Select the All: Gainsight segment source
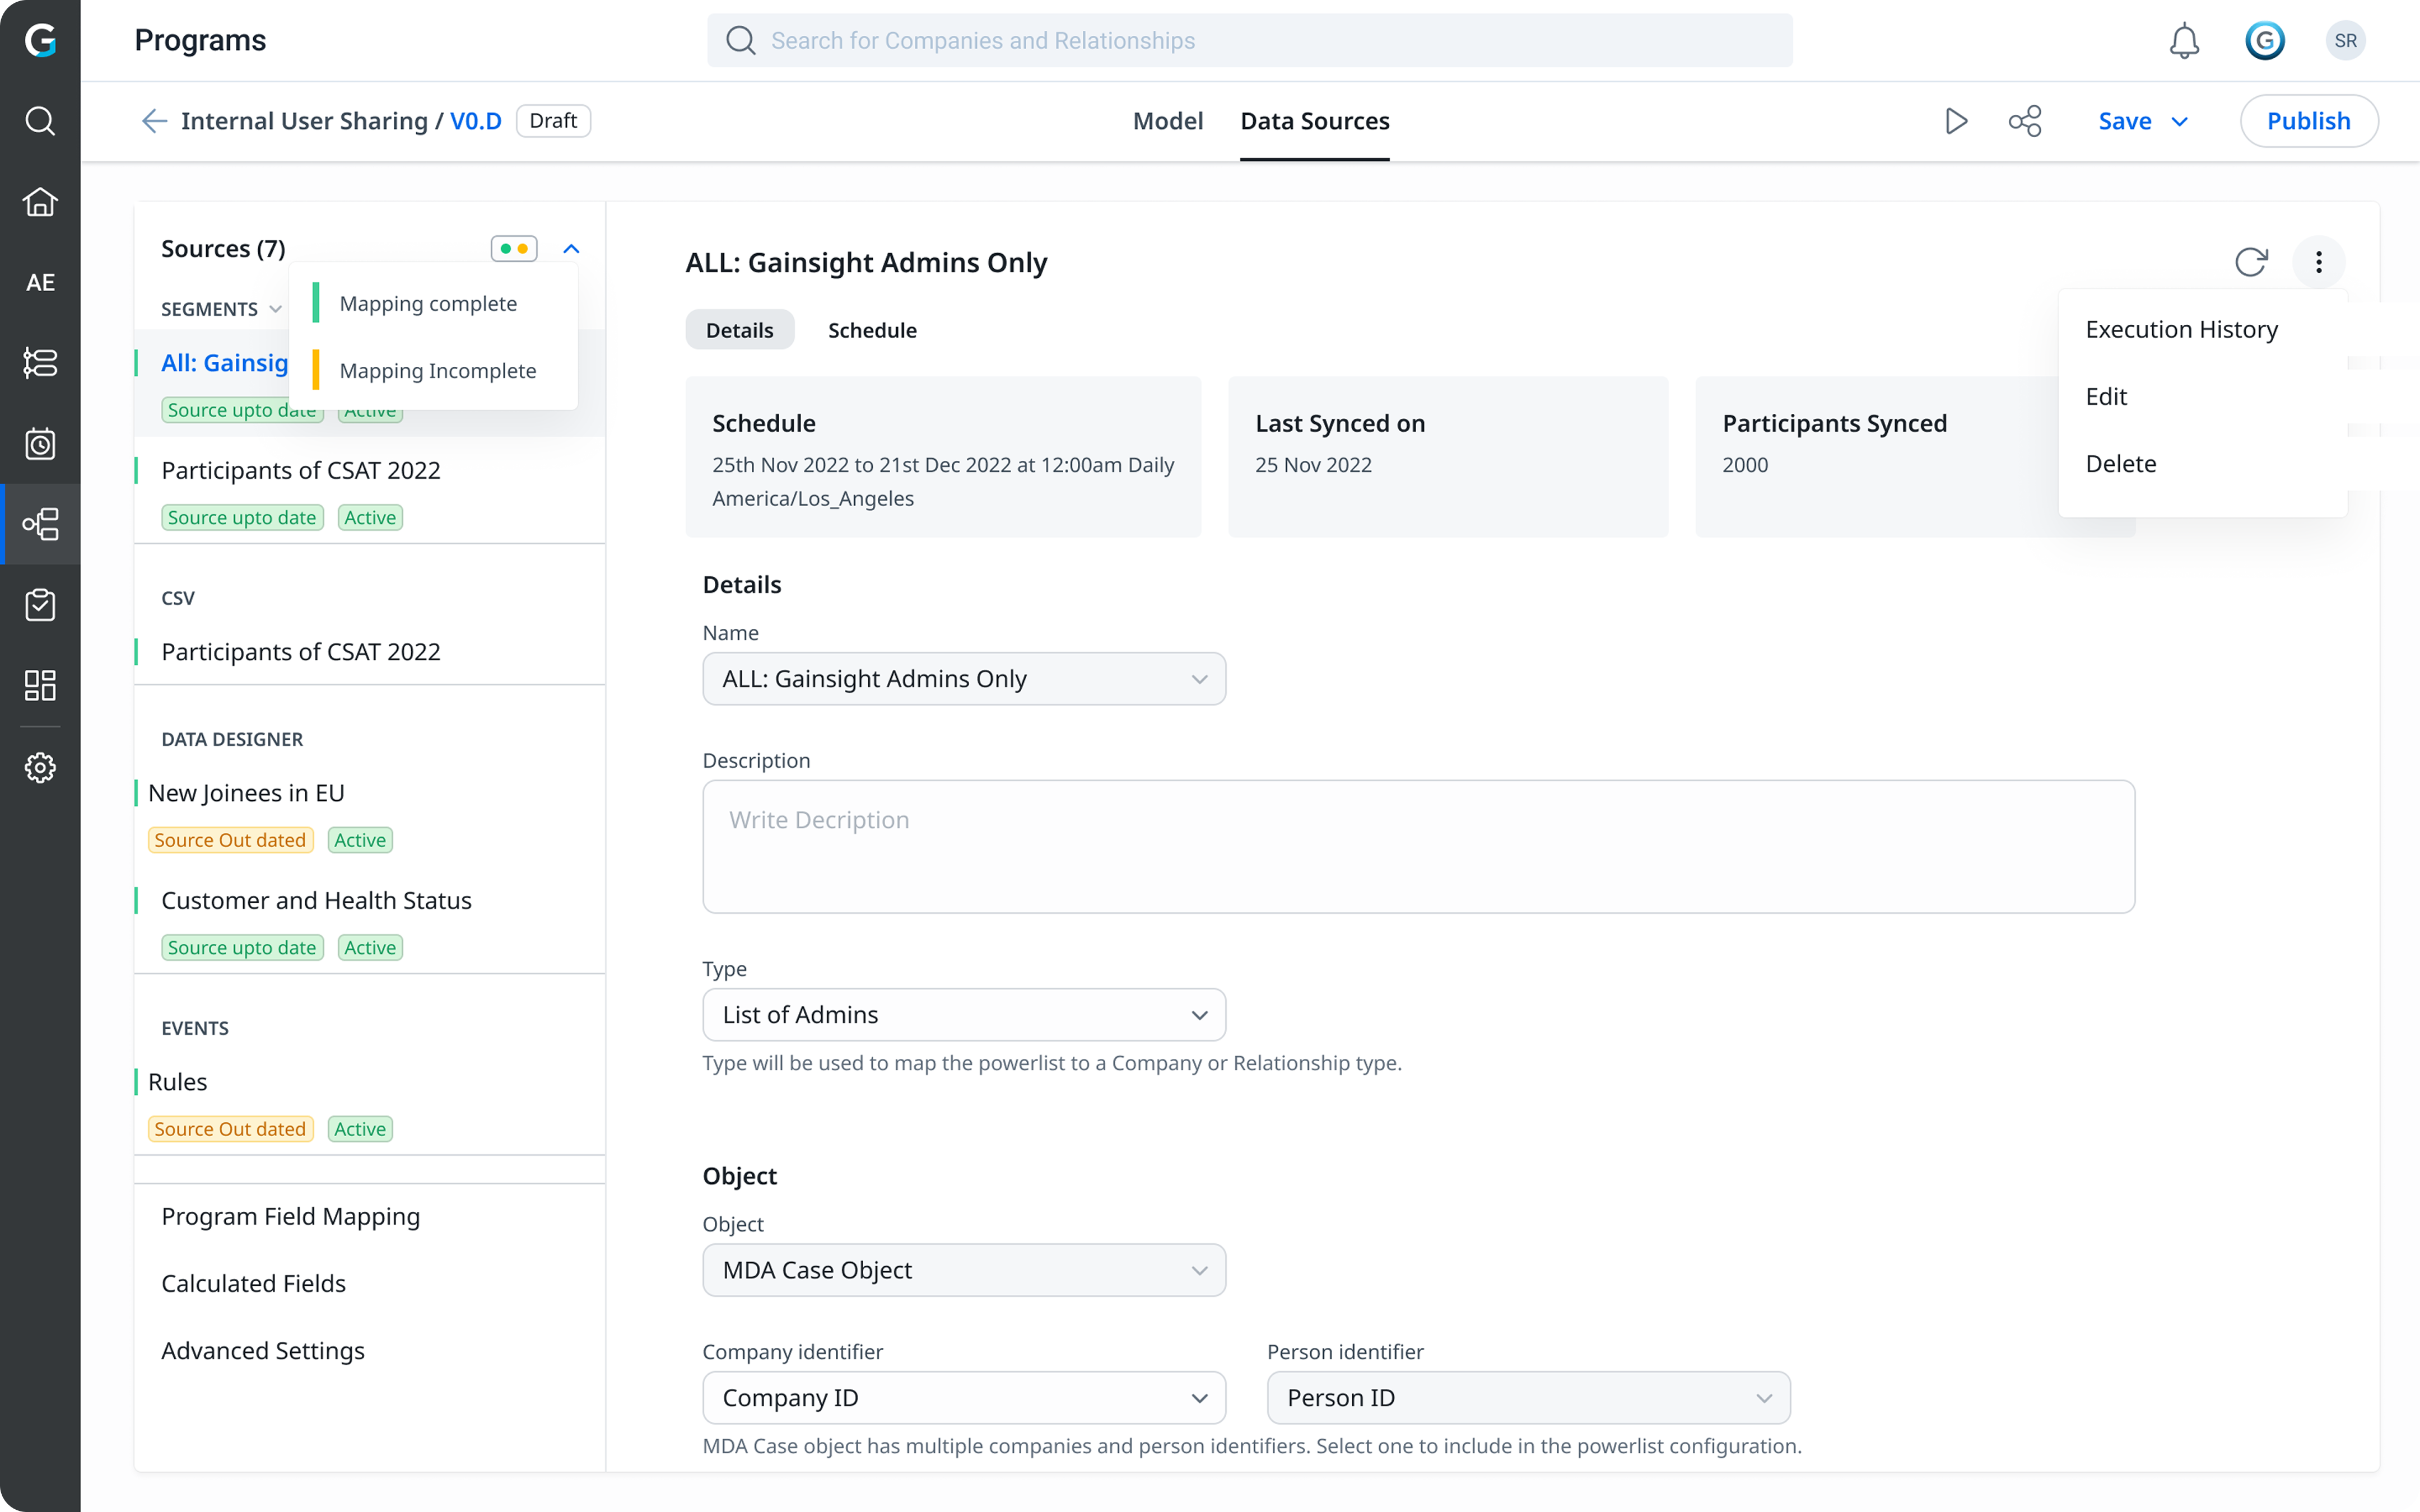The image size is (2420, 1512). [224, 363]
